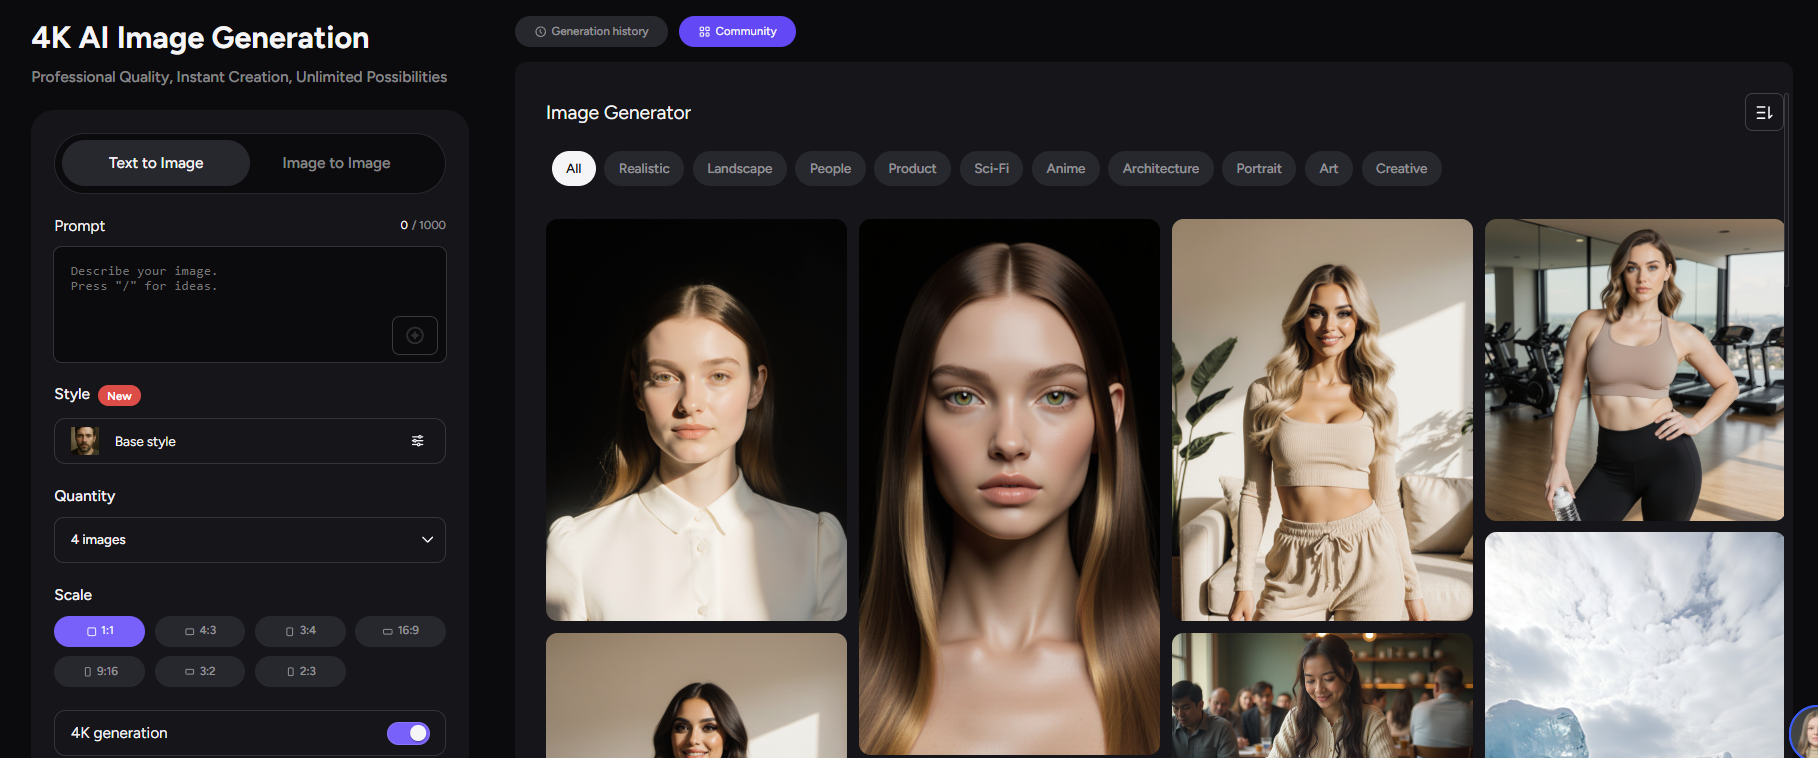This screenshot has height=758, width=1818.
Task: Select the 3:2 scale option
Action: point(200,671)
